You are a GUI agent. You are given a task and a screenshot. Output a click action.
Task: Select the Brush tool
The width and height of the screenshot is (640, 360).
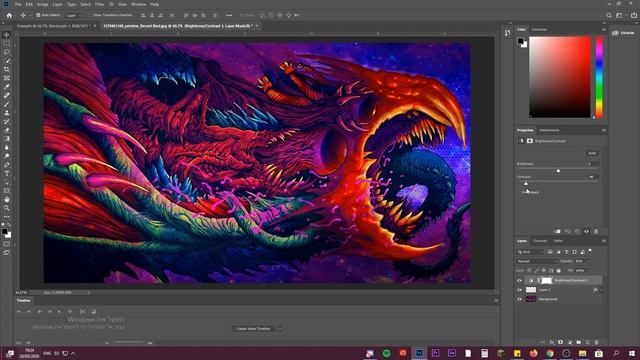(x=7, y=104)
